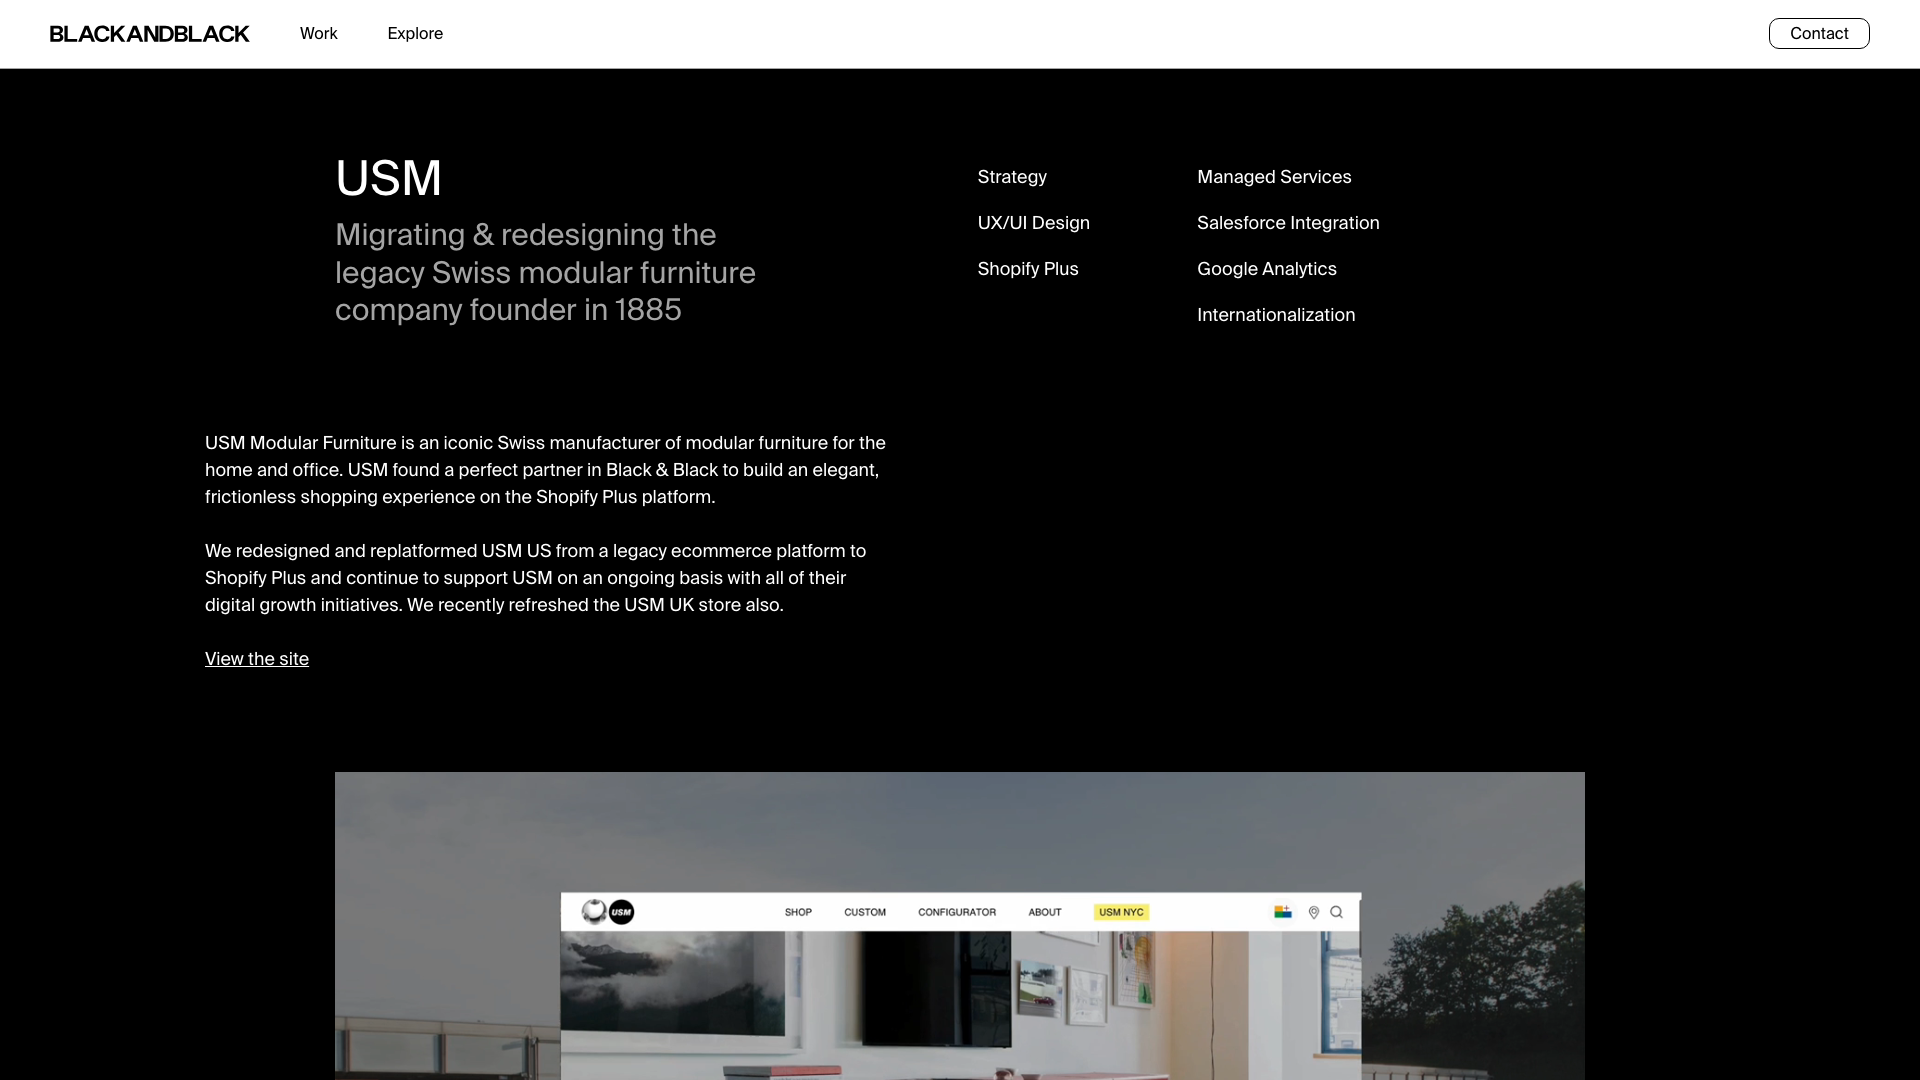This screenshot has width=1920, height=1080.
Task: Click CONFIGURATOR in the USM preview nav
Action: coord(957,912)
